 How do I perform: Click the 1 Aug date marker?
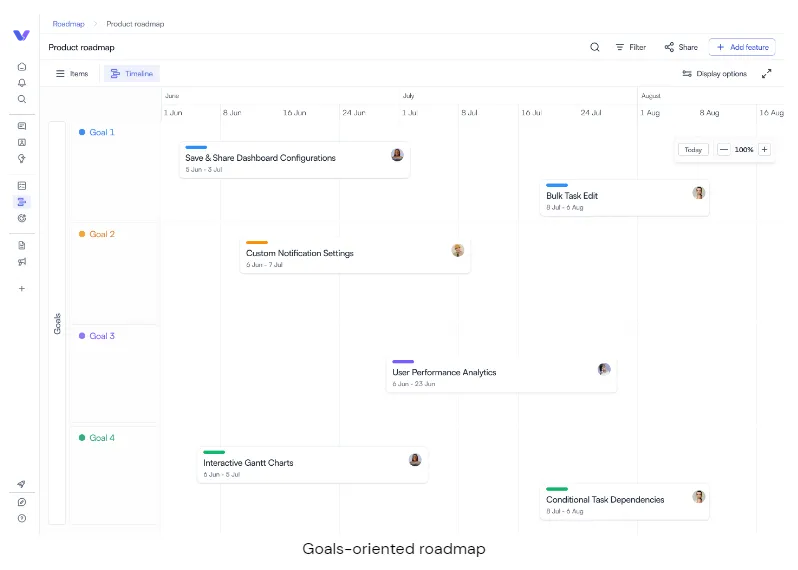650,113
